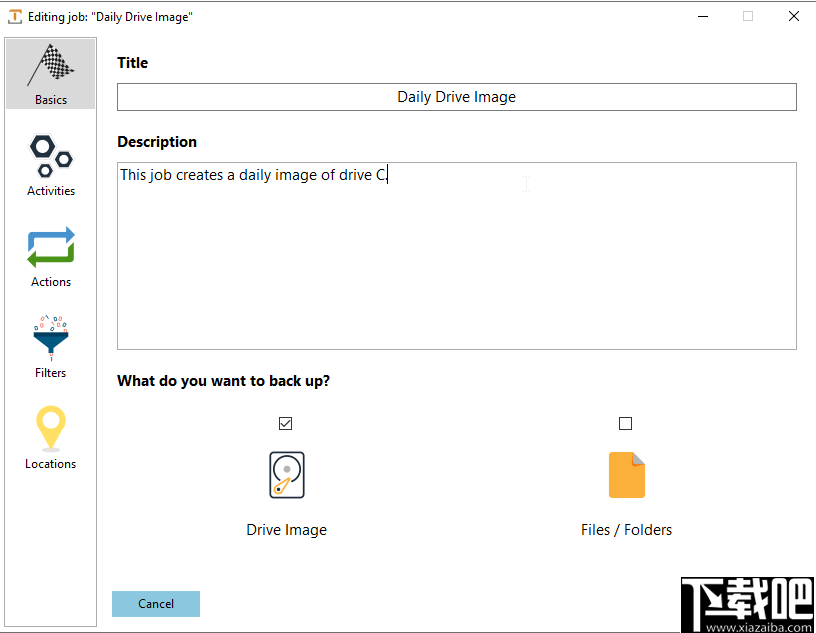
Task: Select the Files / Folders document icon
Action: [626, 475]
